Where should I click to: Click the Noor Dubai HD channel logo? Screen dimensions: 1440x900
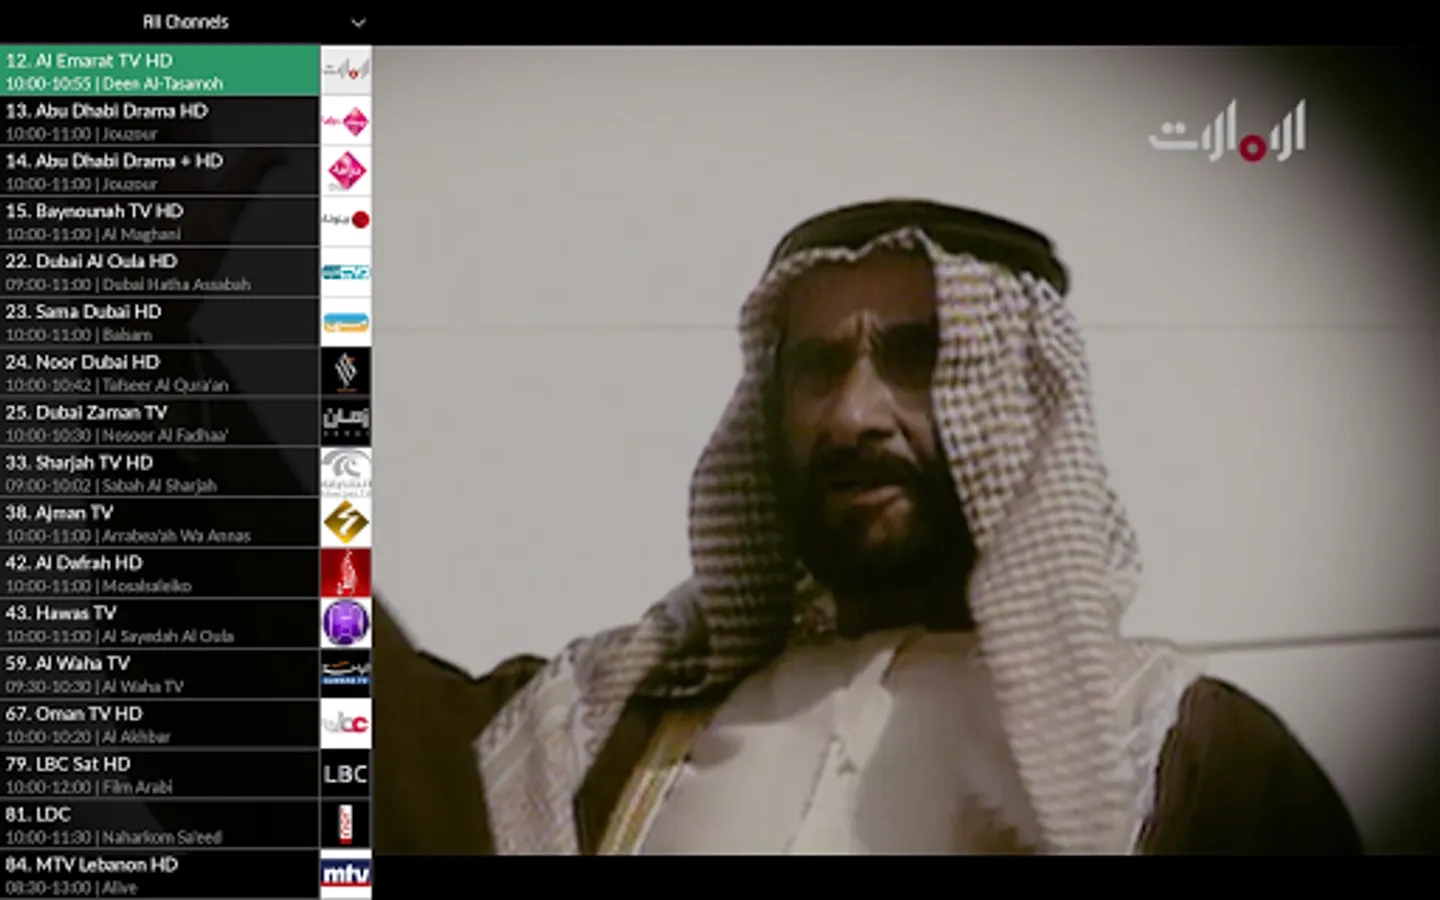346,372
